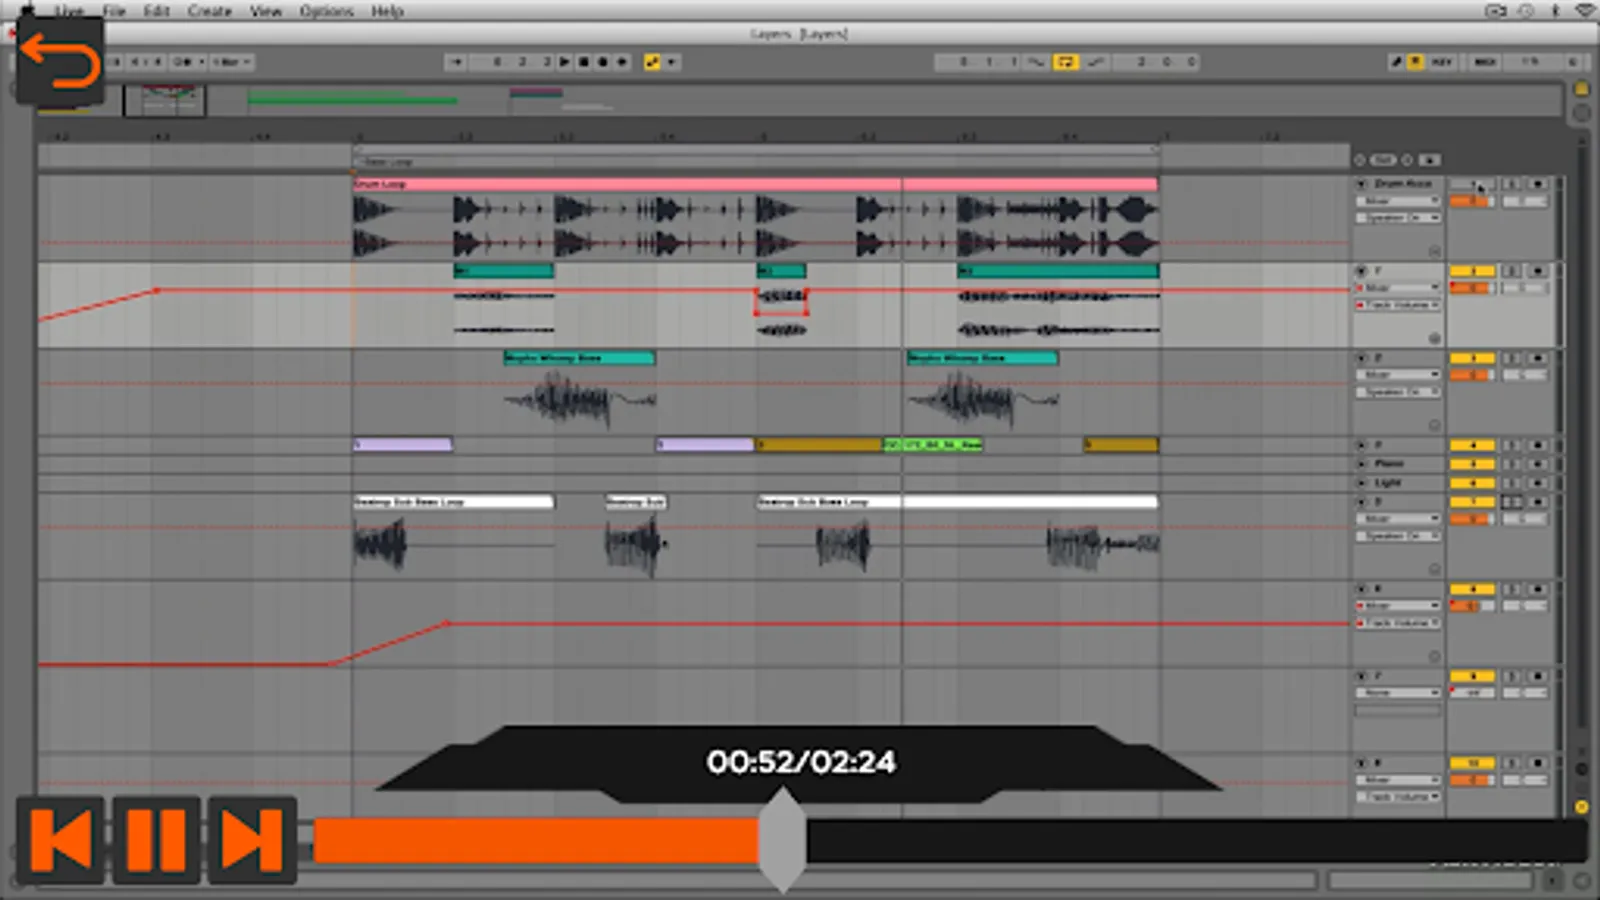Select the first purple clip
The height and width of the screenshot is (900, 1600).
[x=403, y=444]
